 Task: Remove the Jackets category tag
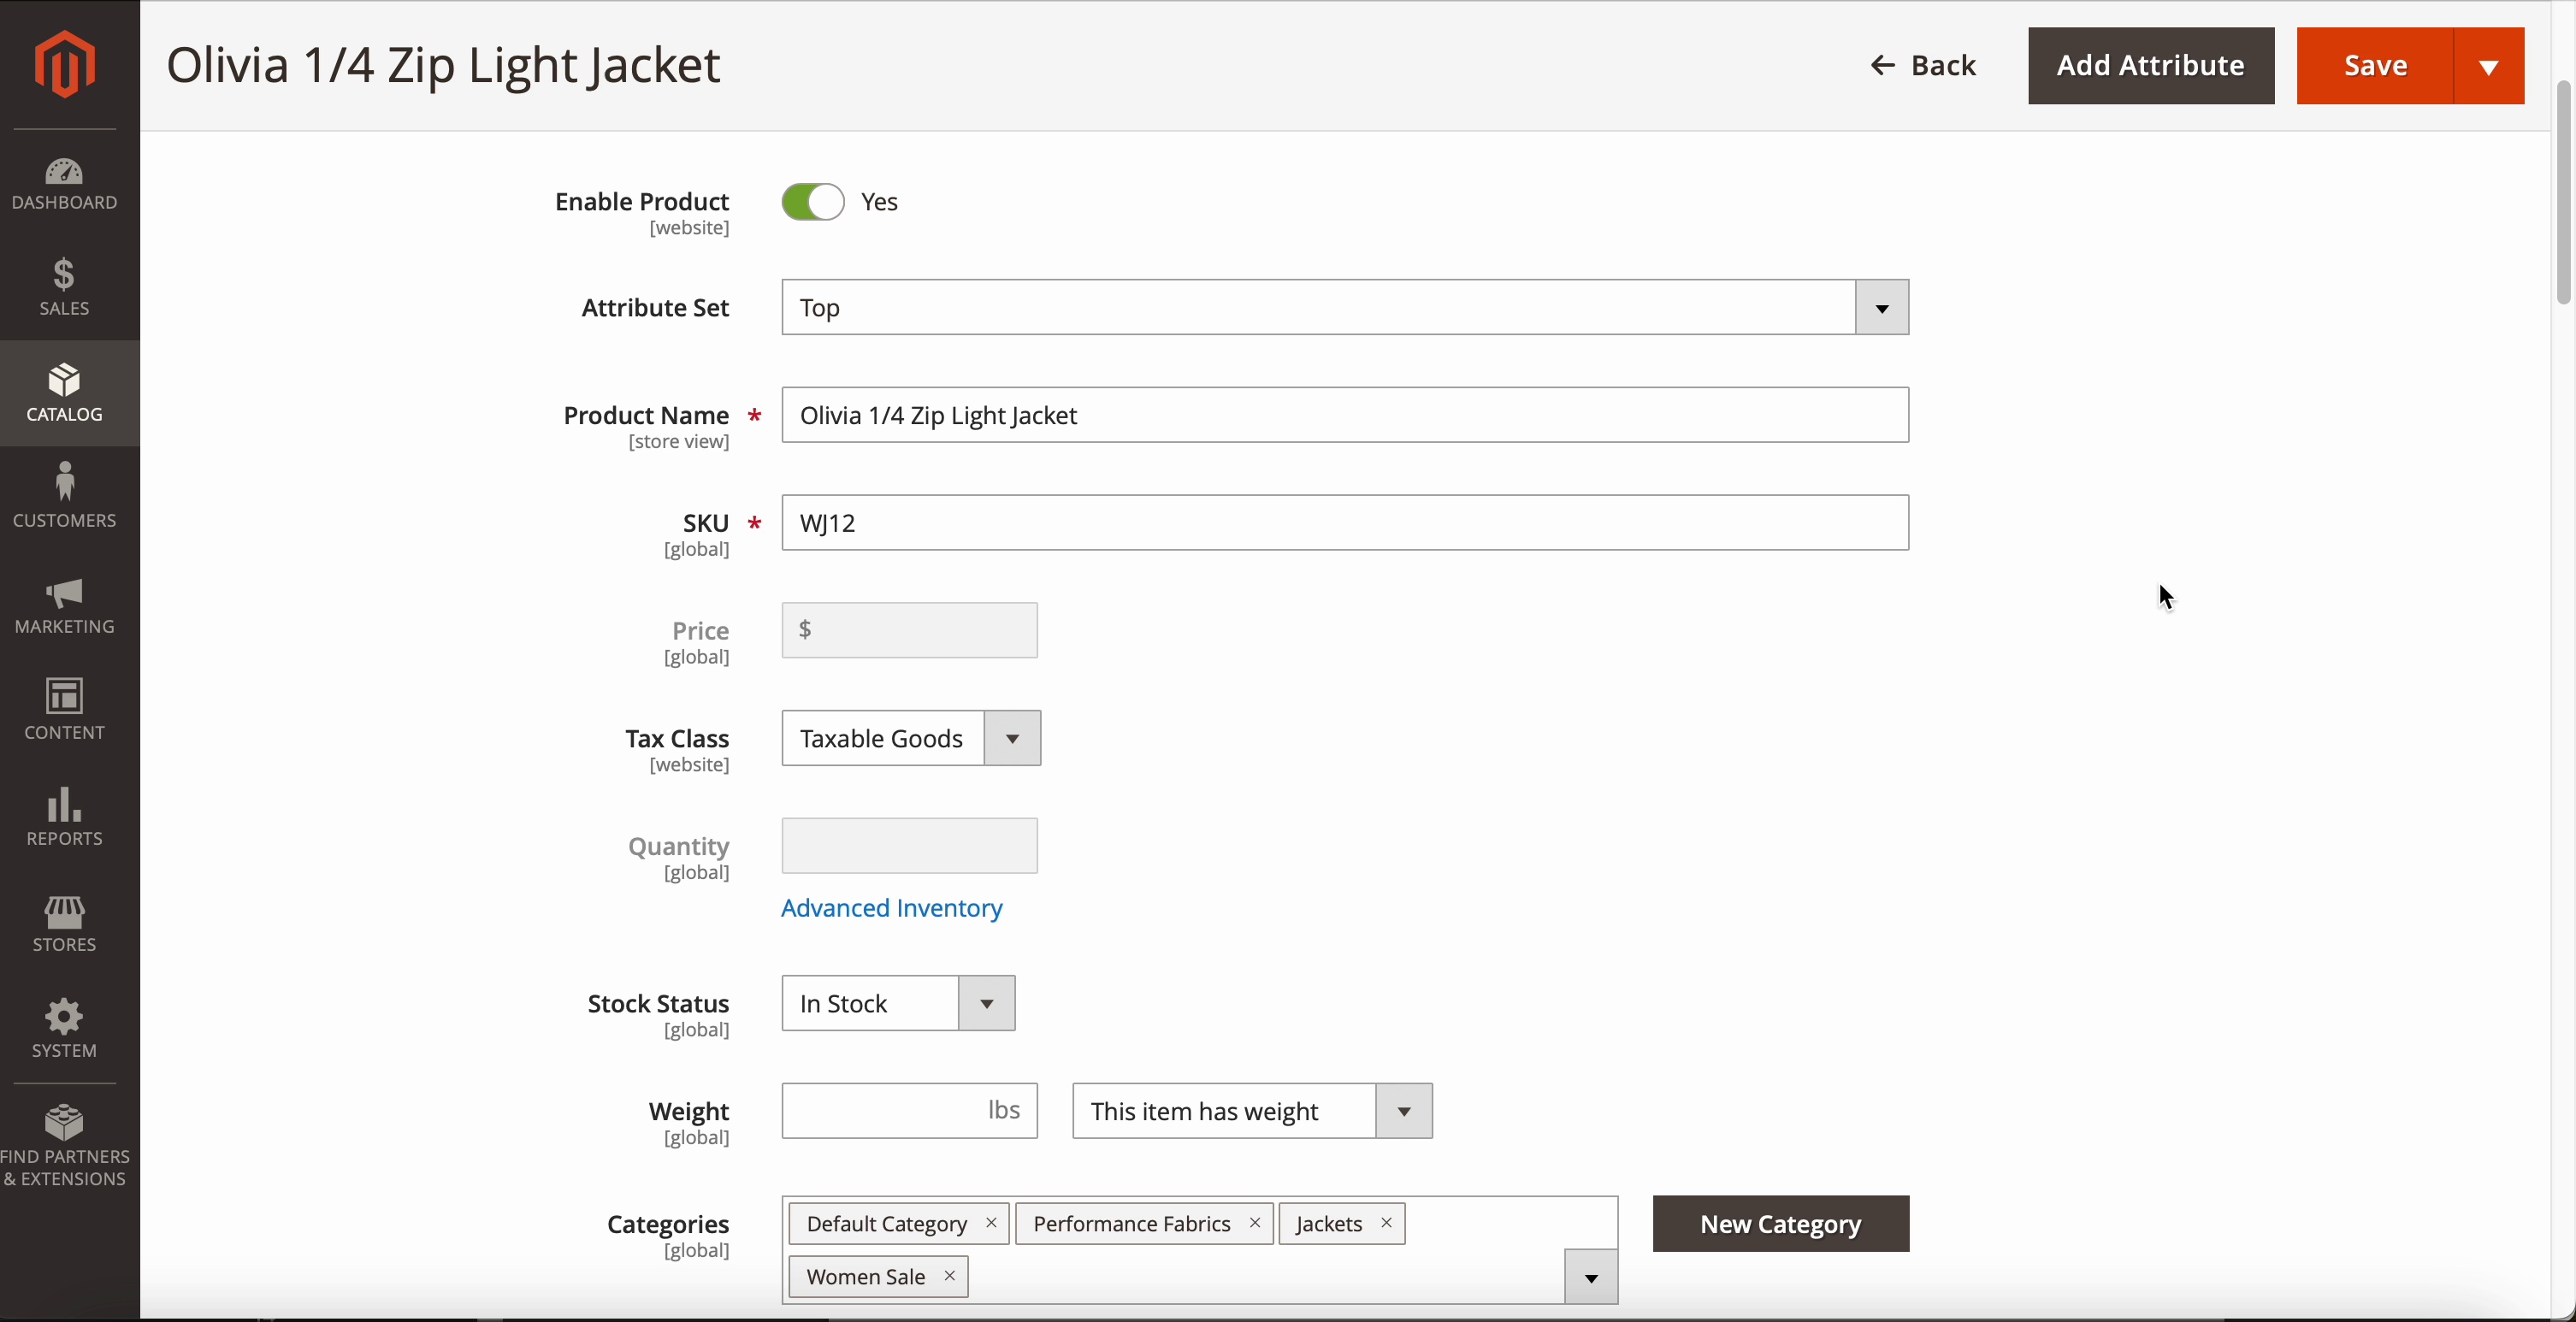pyautogui.click(x=1386, y=1223)
